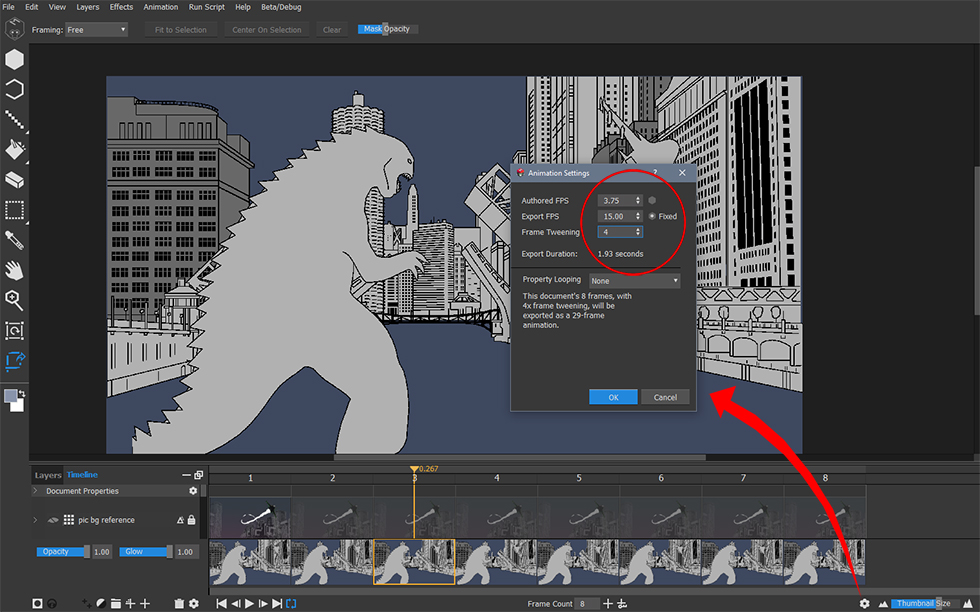Jump to last frame
The height and width of the screenshot is (612, 980).
(277, 603)
